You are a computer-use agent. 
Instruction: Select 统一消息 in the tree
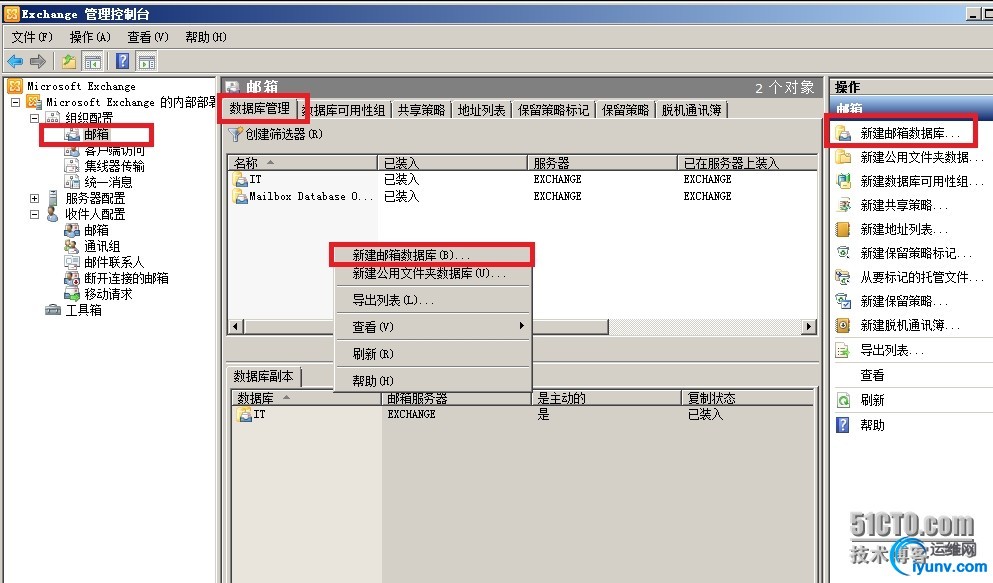point(108,182)
